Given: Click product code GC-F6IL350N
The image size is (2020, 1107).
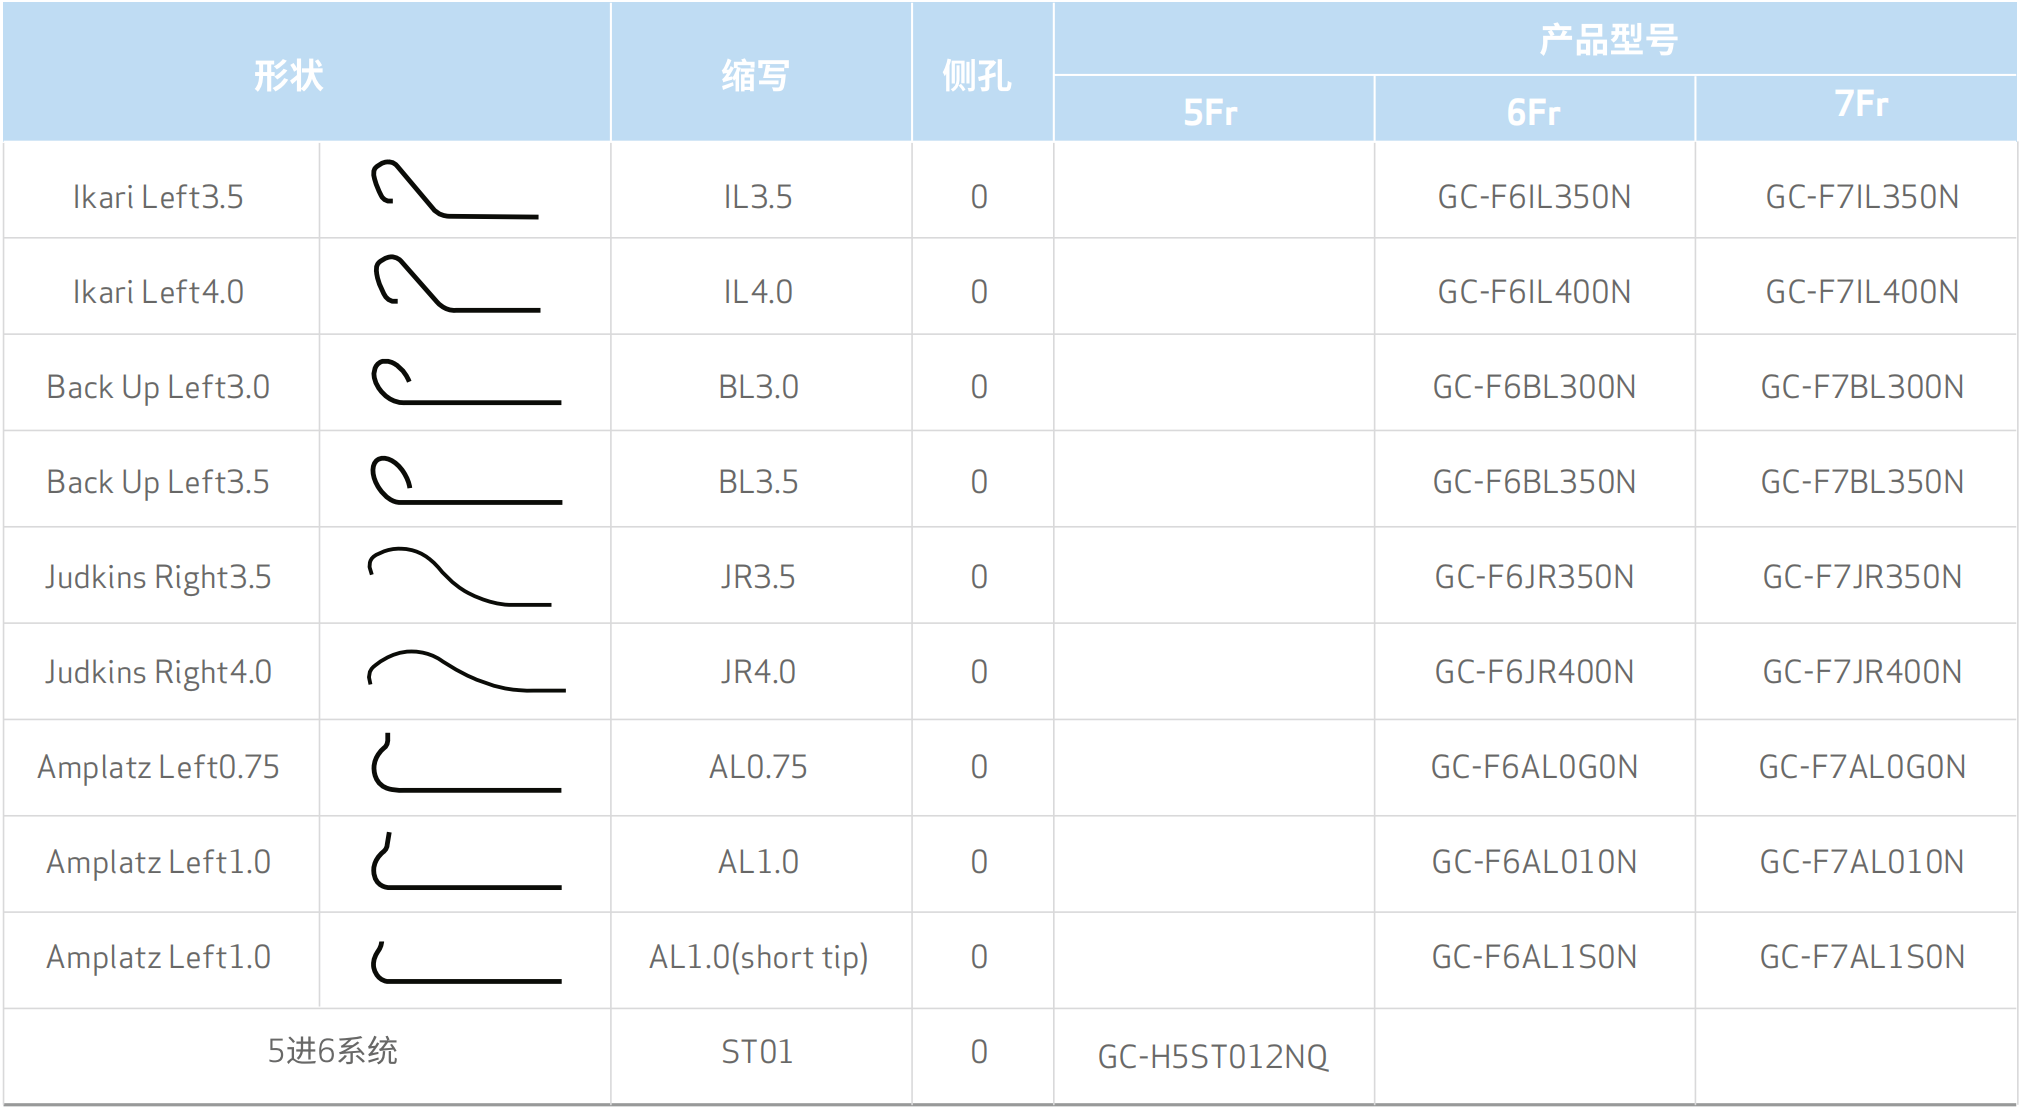Looking at the screenshot, I should pos(1534,197).
